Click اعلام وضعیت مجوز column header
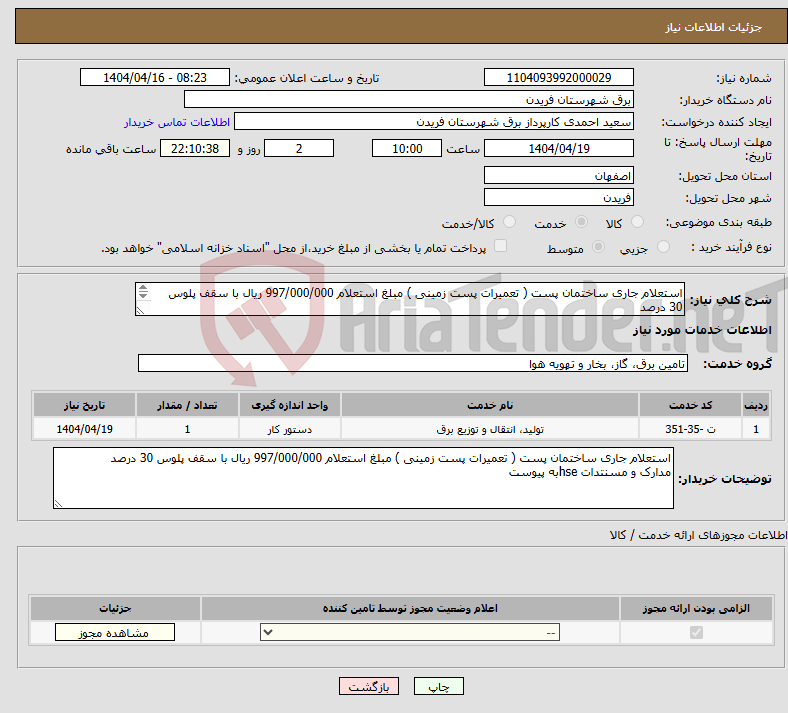This screenshot has width=788, height=713. pos(410,608)
